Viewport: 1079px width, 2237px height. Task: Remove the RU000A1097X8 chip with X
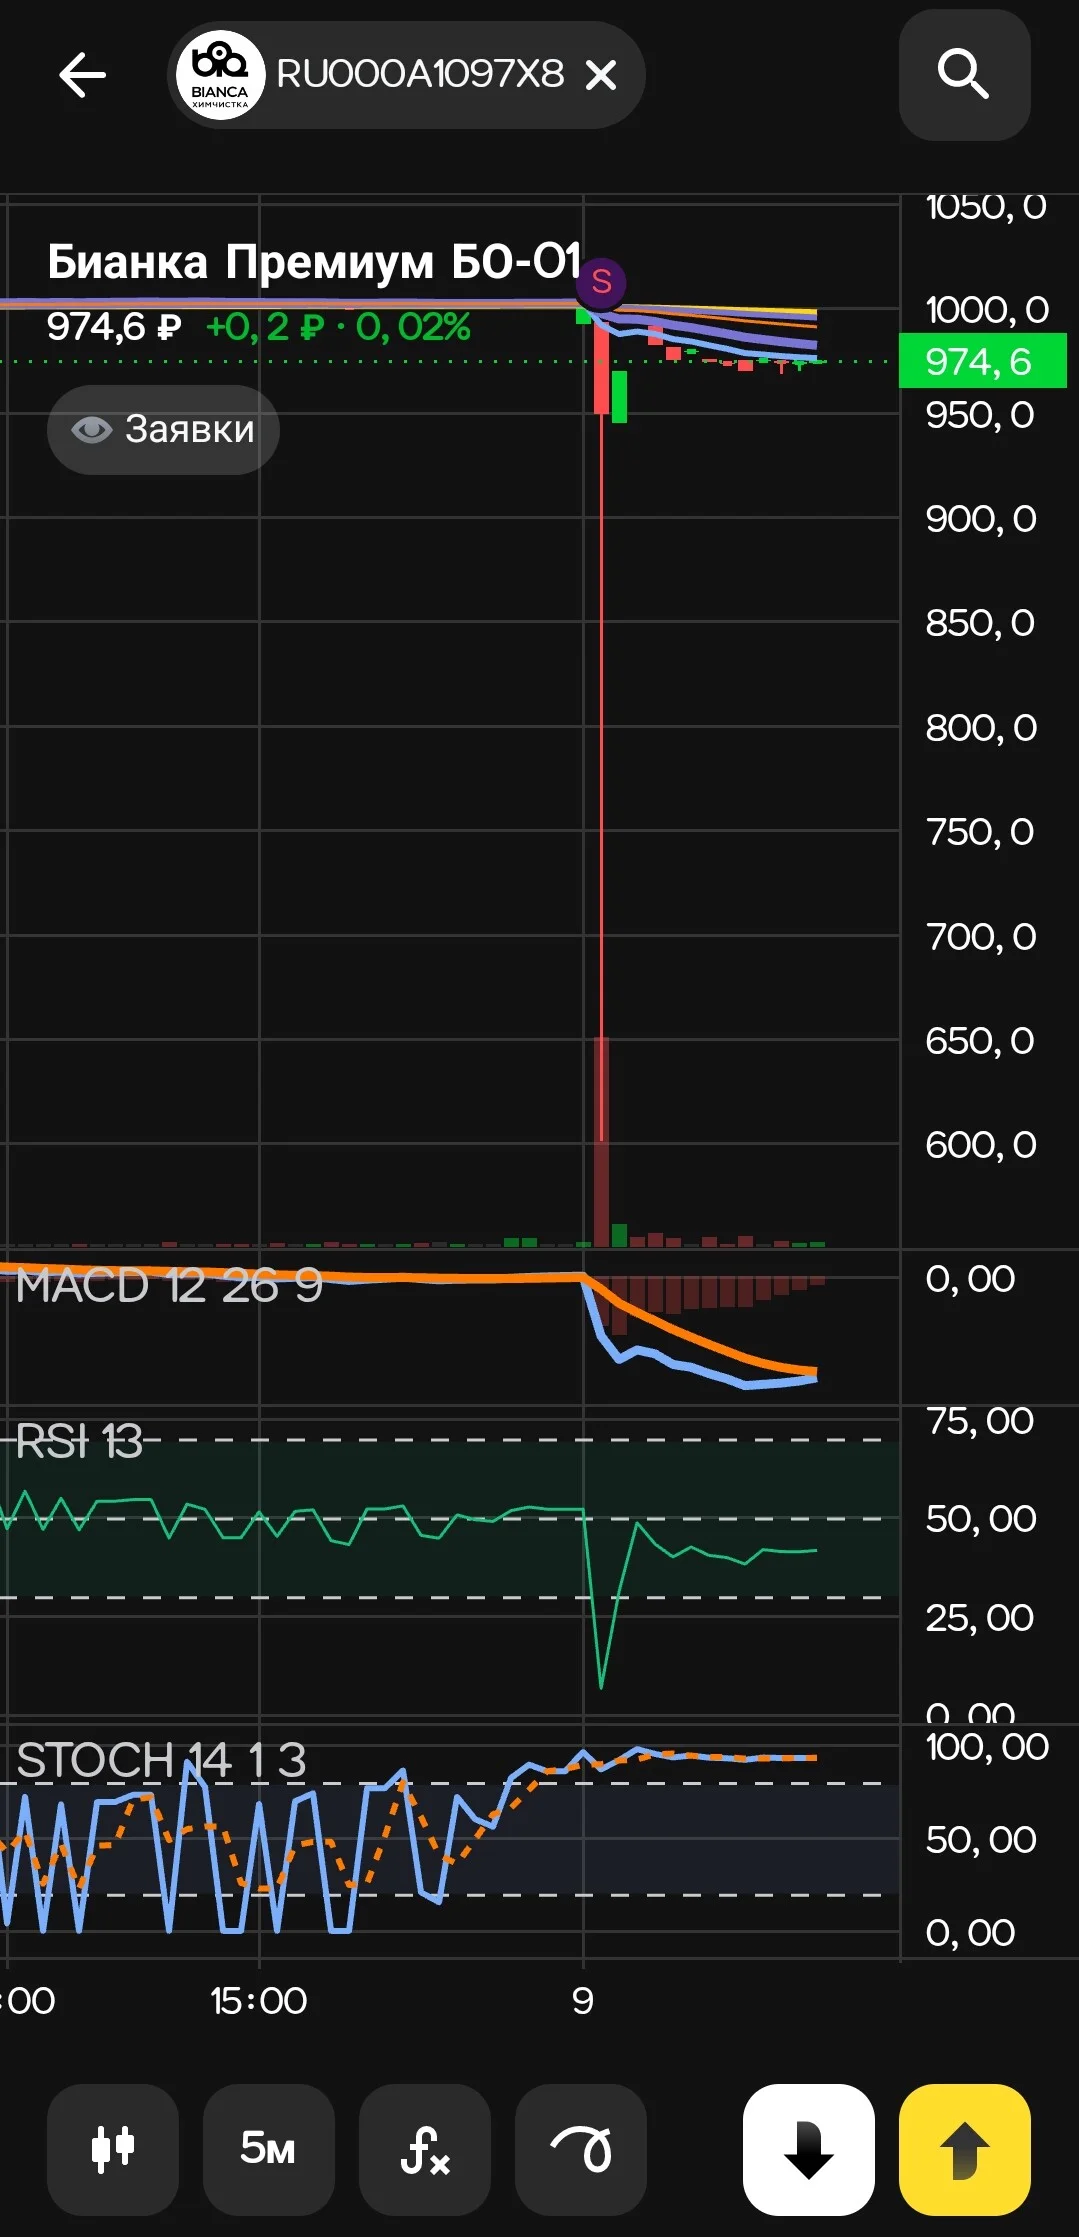[600, 75]
